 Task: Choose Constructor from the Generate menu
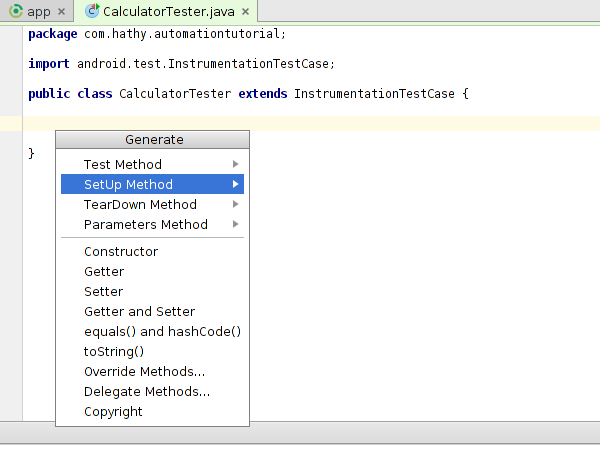121,251
